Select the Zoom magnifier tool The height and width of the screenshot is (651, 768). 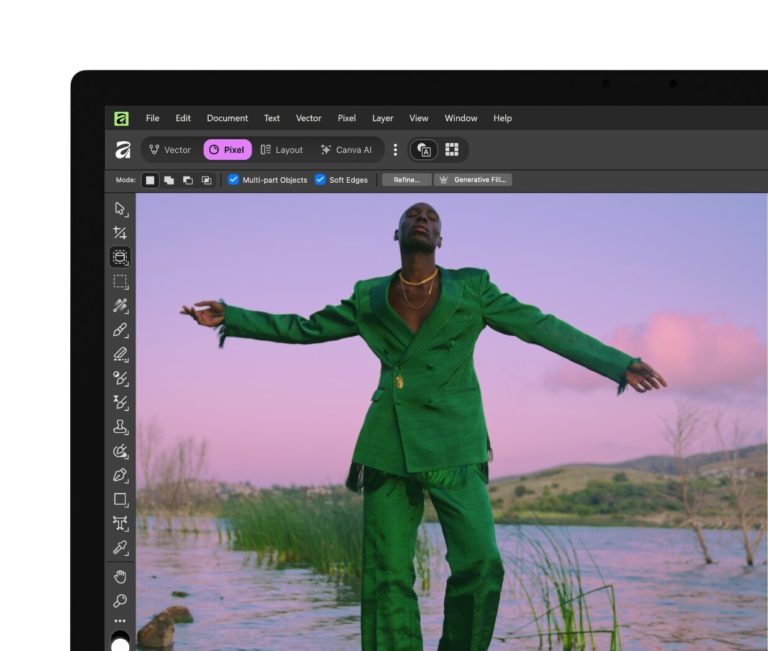click(x=120, y=601)
